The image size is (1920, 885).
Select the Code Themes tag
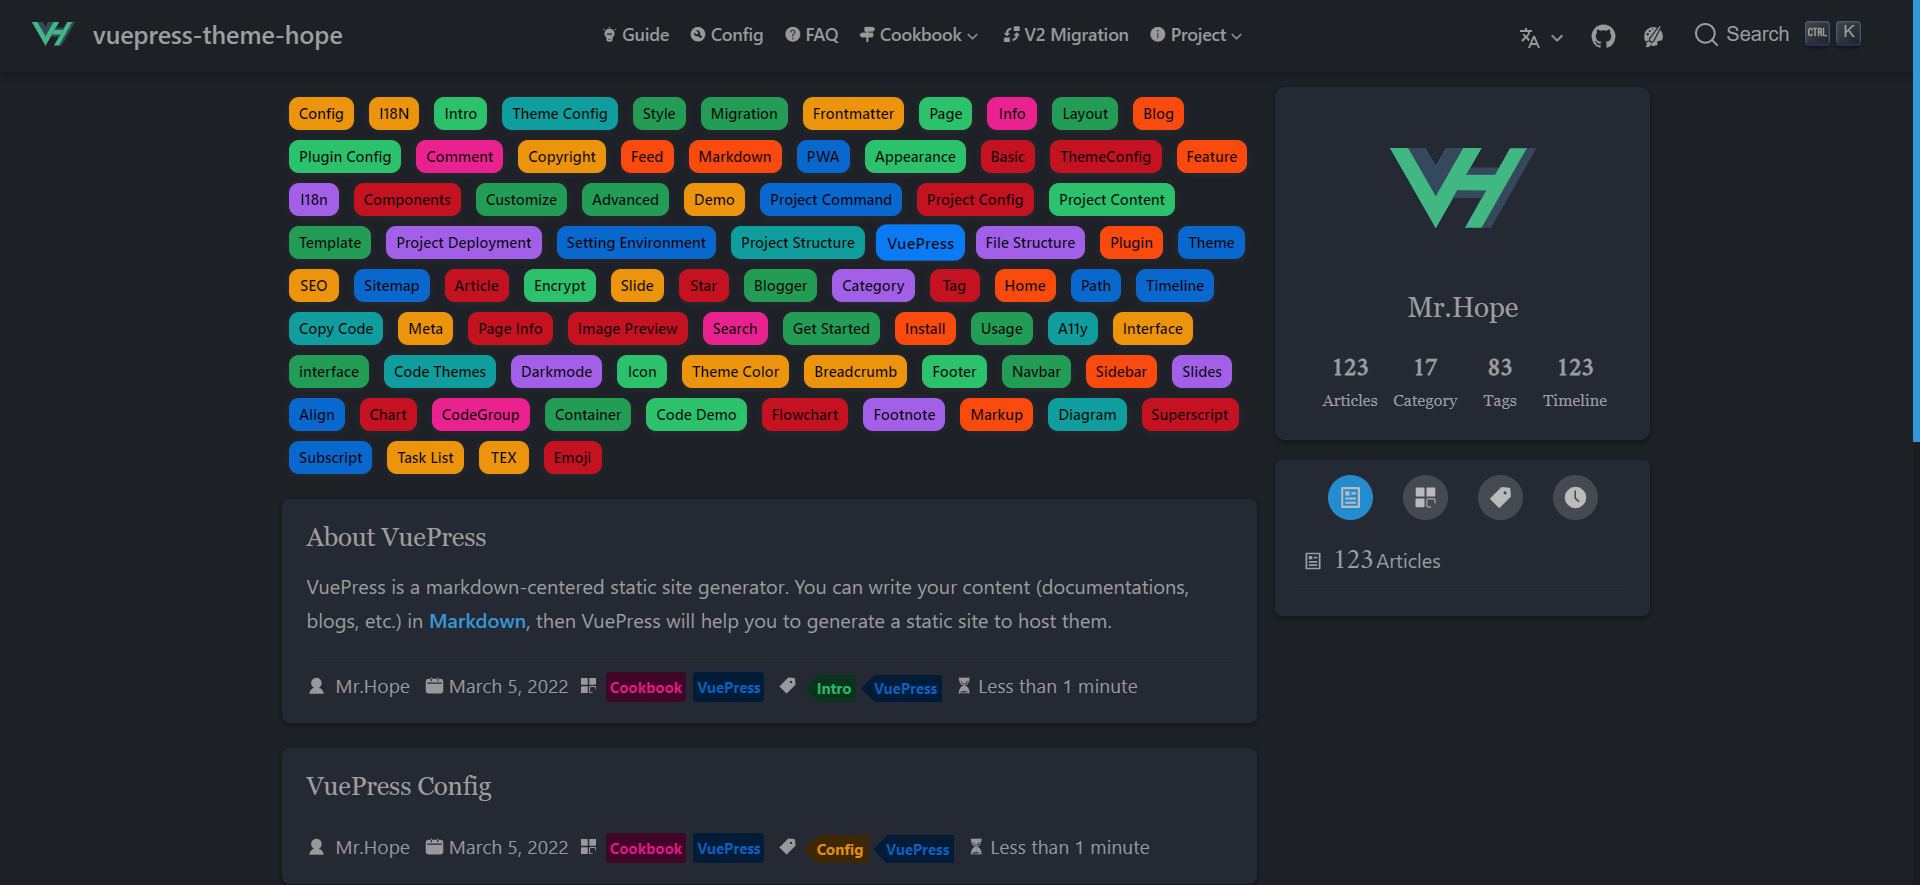(440, 372)
